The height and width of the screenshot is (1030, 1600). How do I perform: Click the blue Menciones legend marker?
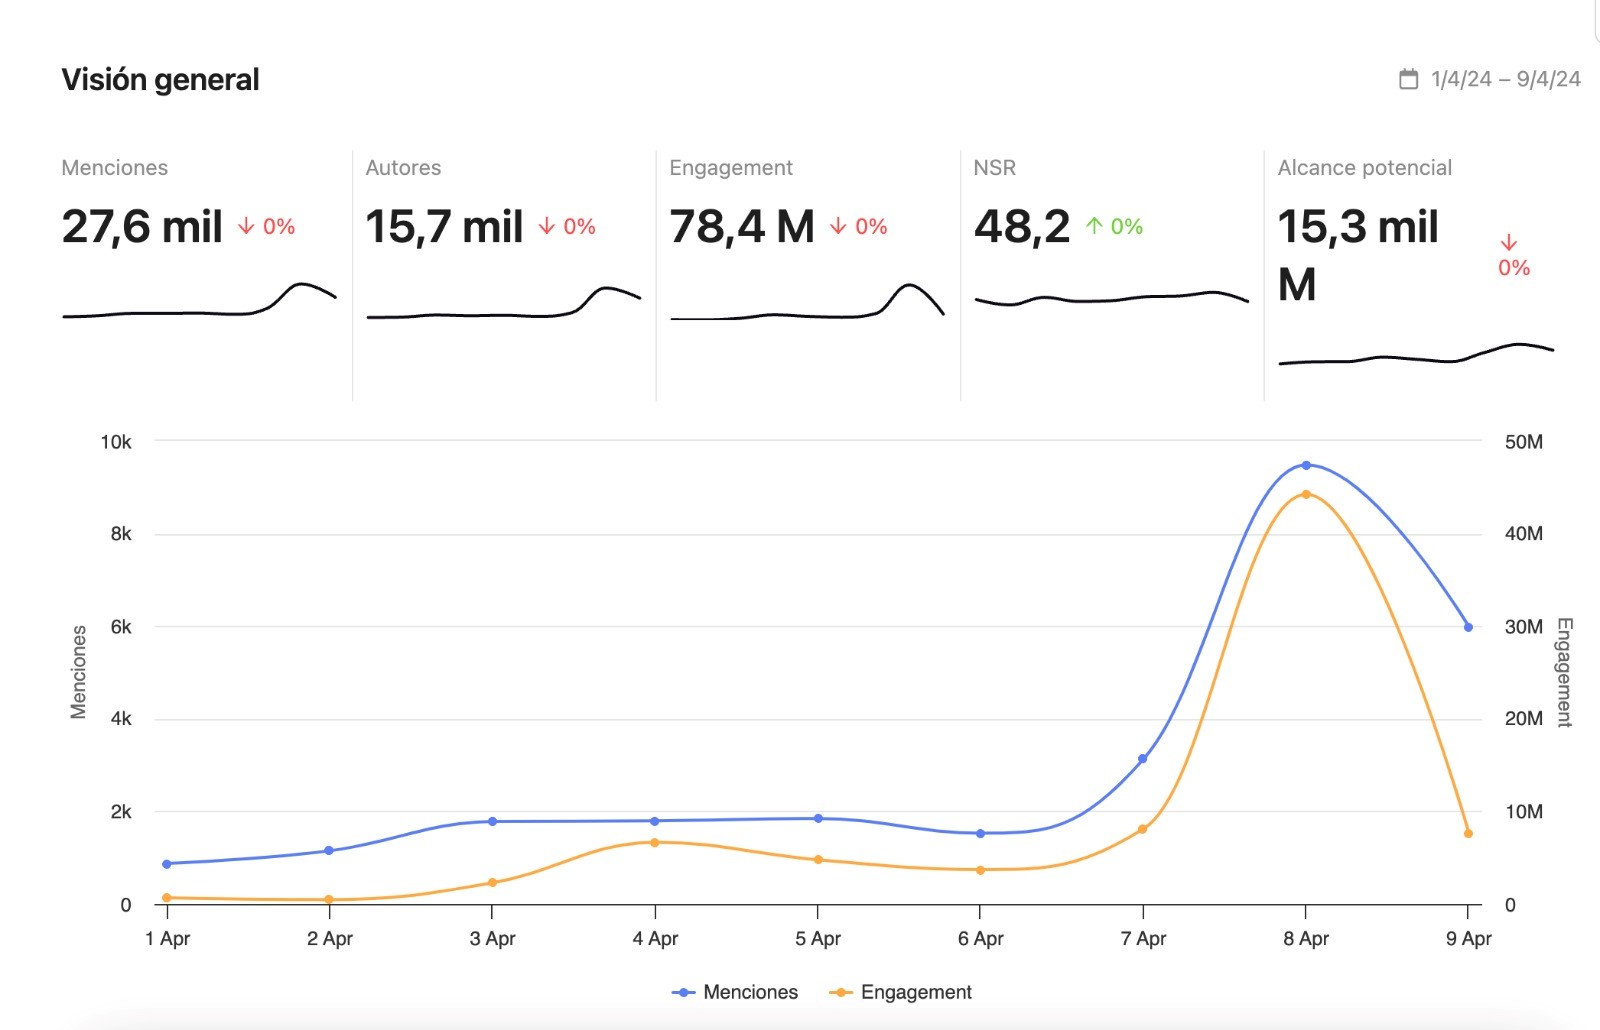(x=683, y=992)
